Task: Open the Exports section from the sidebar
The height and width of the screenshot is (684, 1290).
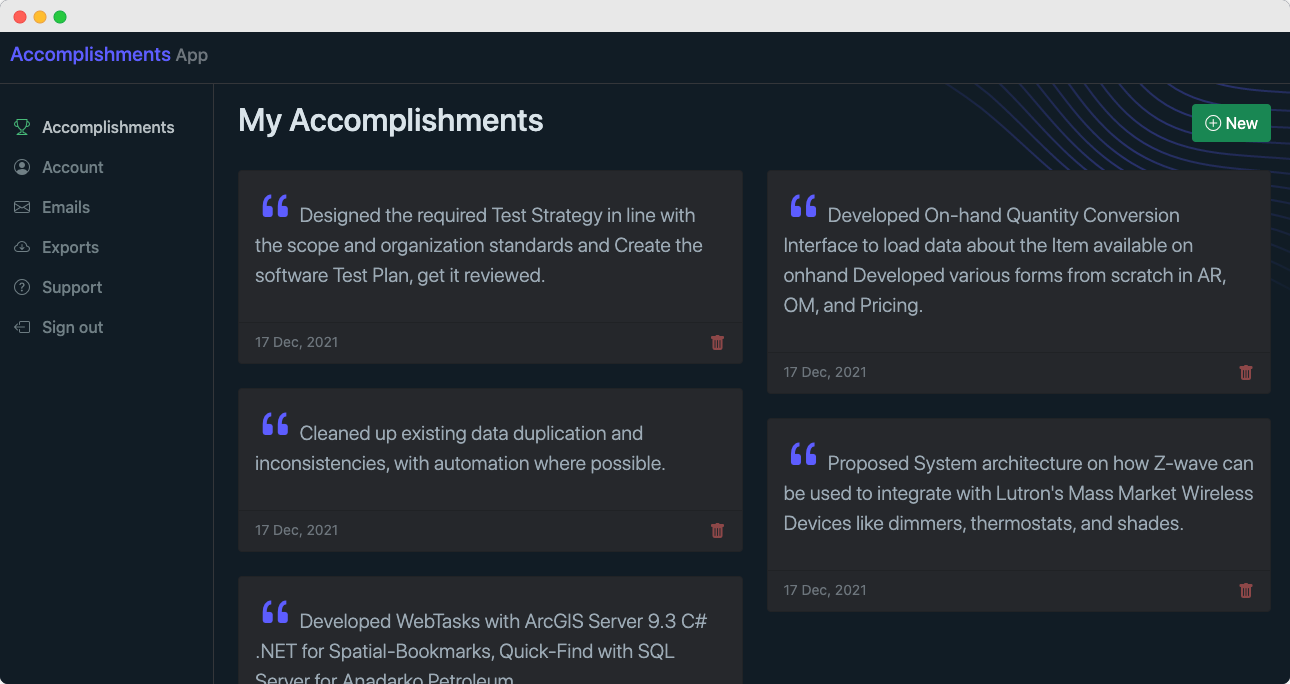Action: tap(70, 247)
